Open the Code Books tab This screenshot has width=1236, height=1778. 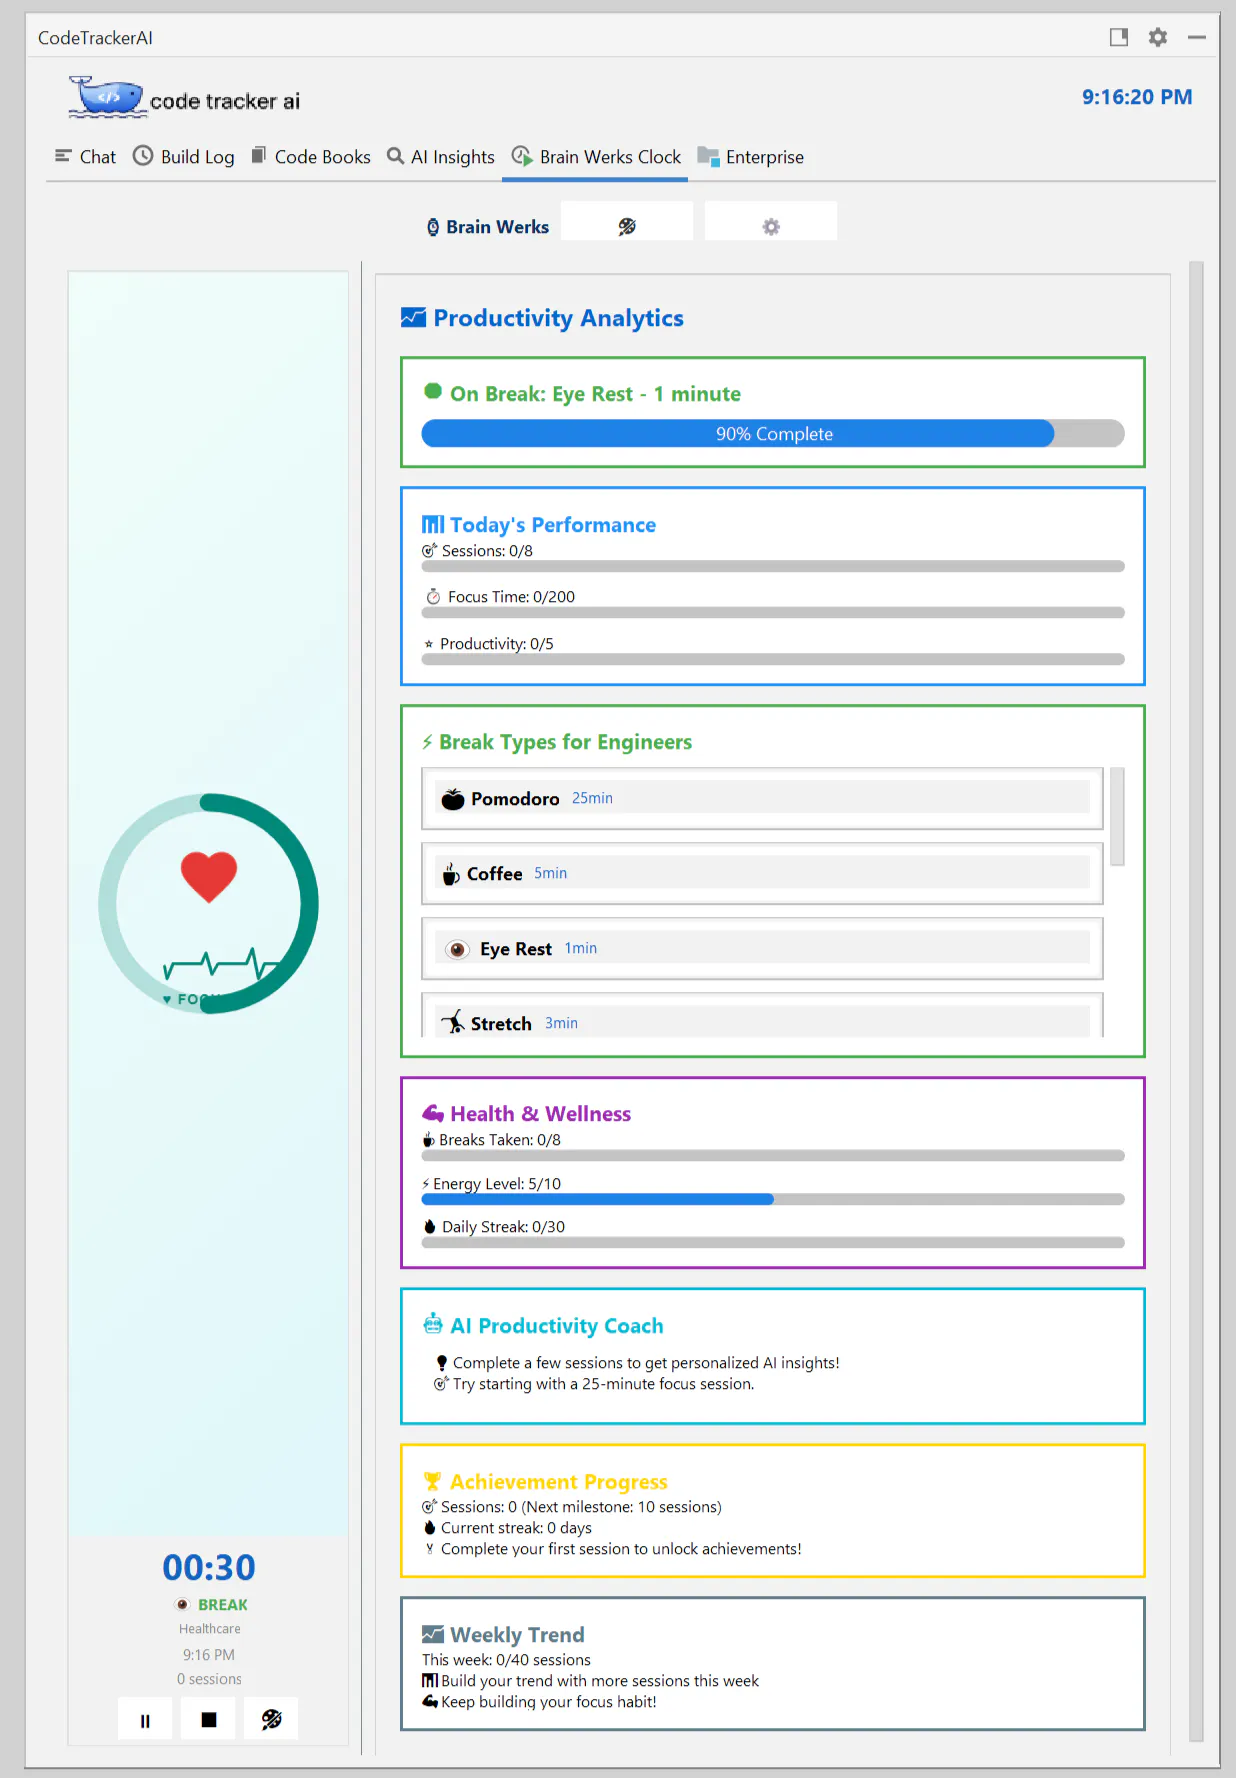point(311,157)
